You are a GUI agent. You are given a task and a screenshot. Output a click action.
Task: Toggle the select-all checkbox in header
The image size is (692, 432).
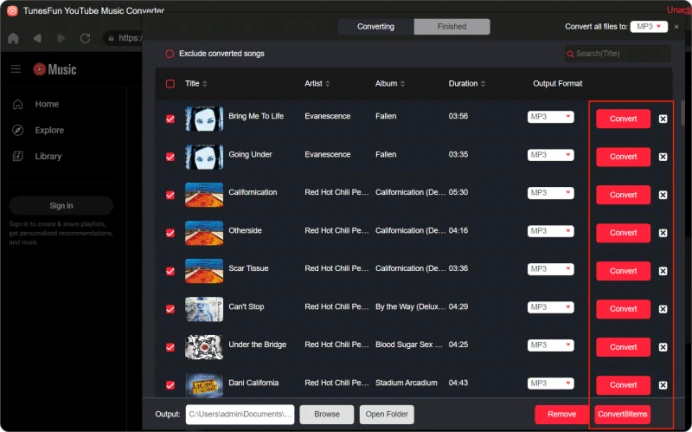tap(170, 84)
